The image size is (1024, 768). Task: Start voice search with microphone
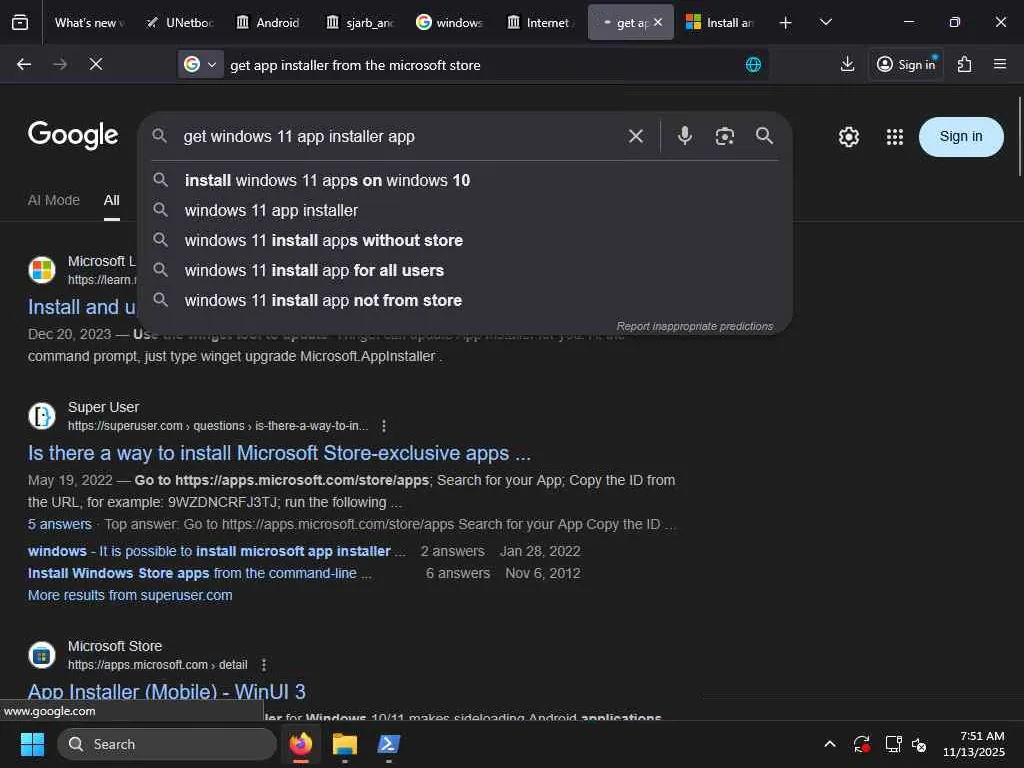click(x=684, y=136)
